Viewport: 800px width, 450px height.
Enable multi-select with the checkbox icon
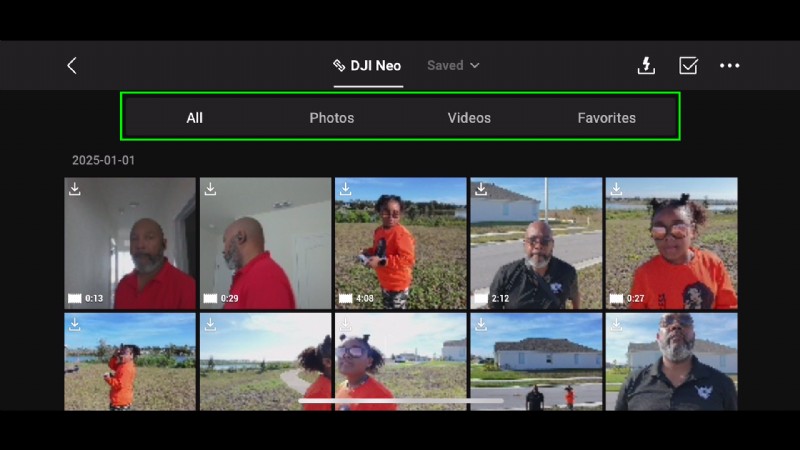click(688, 65)
